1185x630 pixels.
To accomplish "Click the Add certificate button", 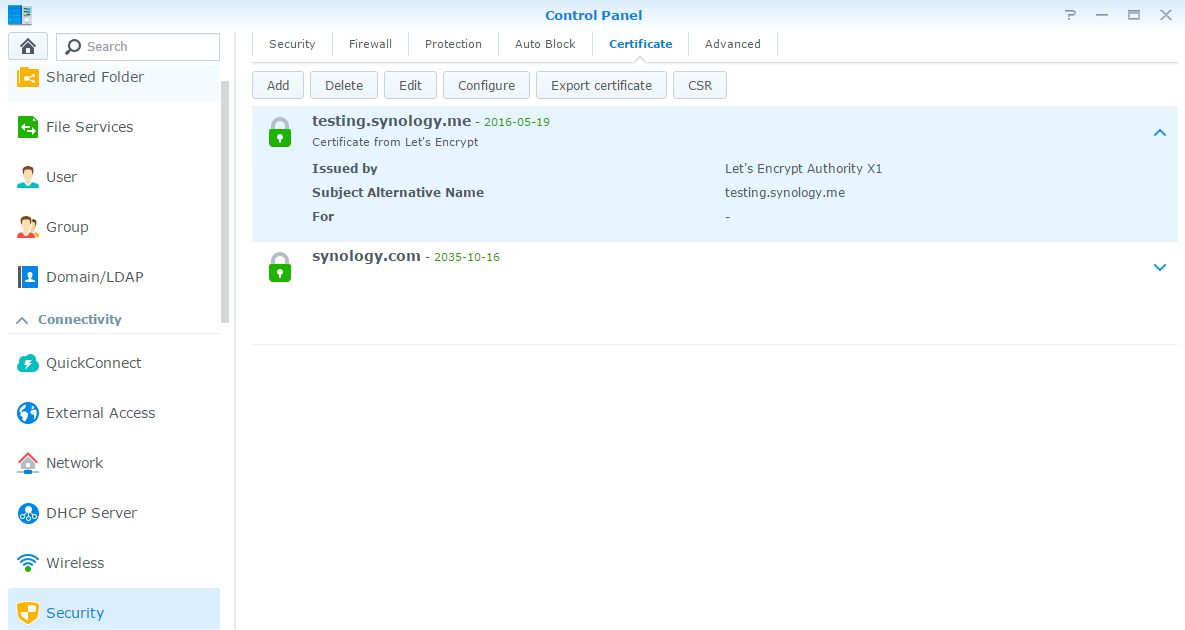I will [278, 85].
